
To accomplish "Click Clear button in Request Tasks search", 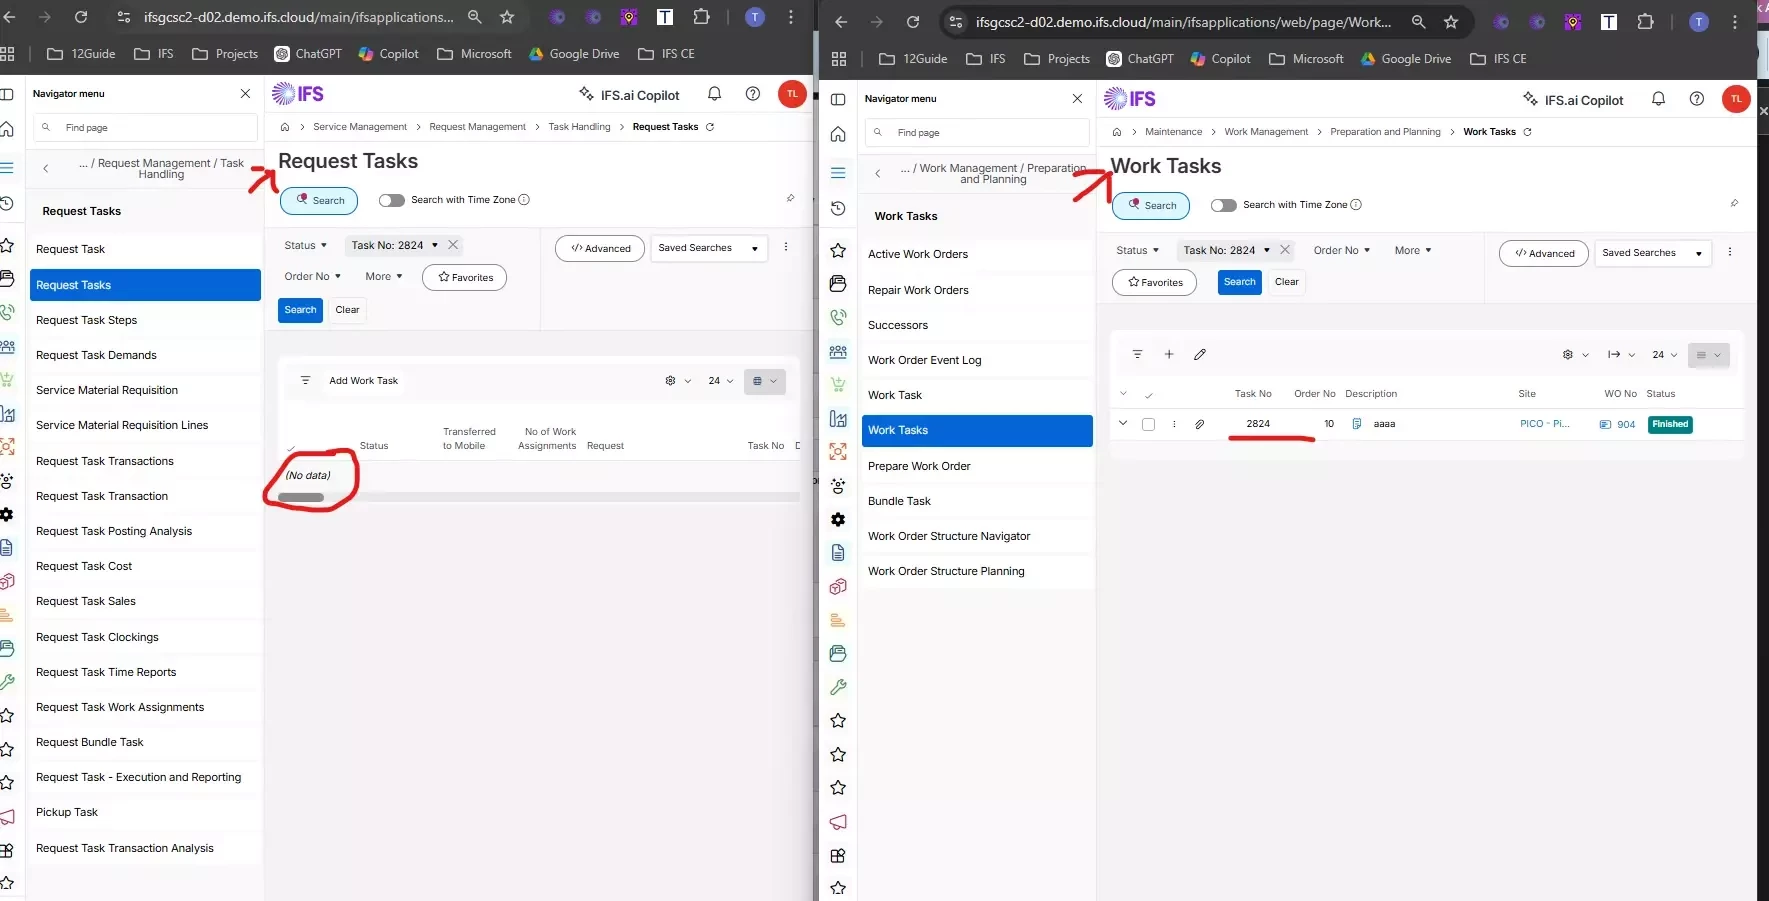I will pos(347,310).
